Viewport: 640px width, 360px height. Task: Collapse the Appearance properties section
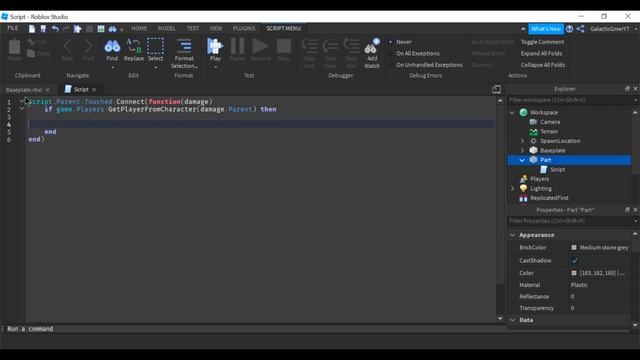click(513, 235)
